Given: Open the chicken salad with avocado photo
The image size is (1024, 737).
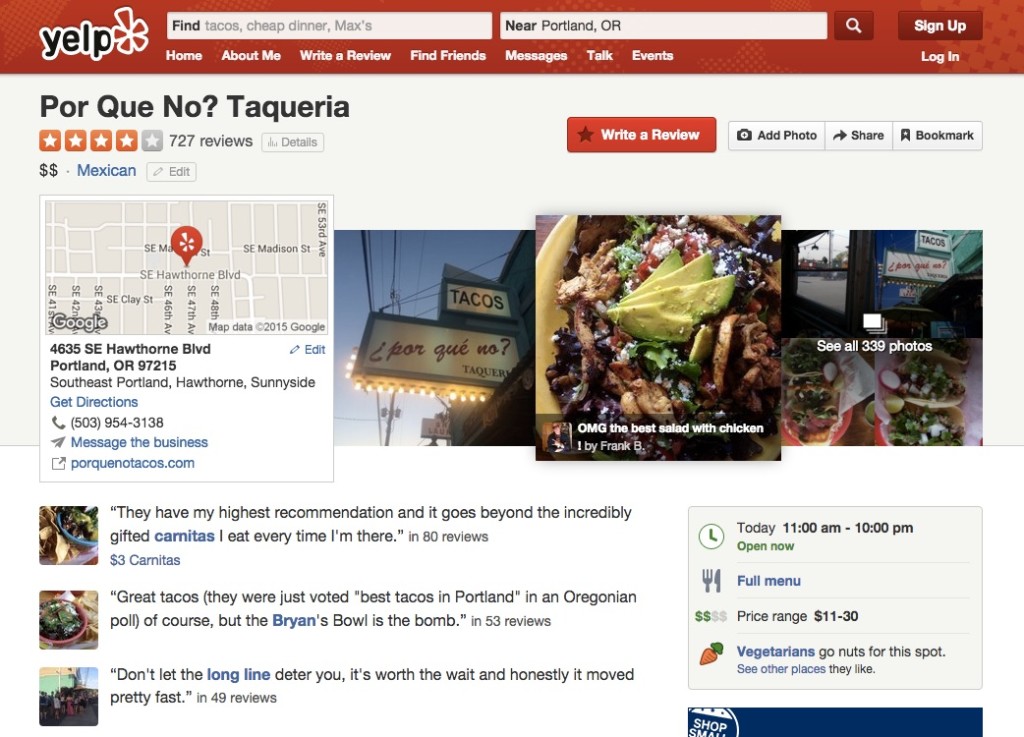Looking at the screenshot, I should coord(658,338).
